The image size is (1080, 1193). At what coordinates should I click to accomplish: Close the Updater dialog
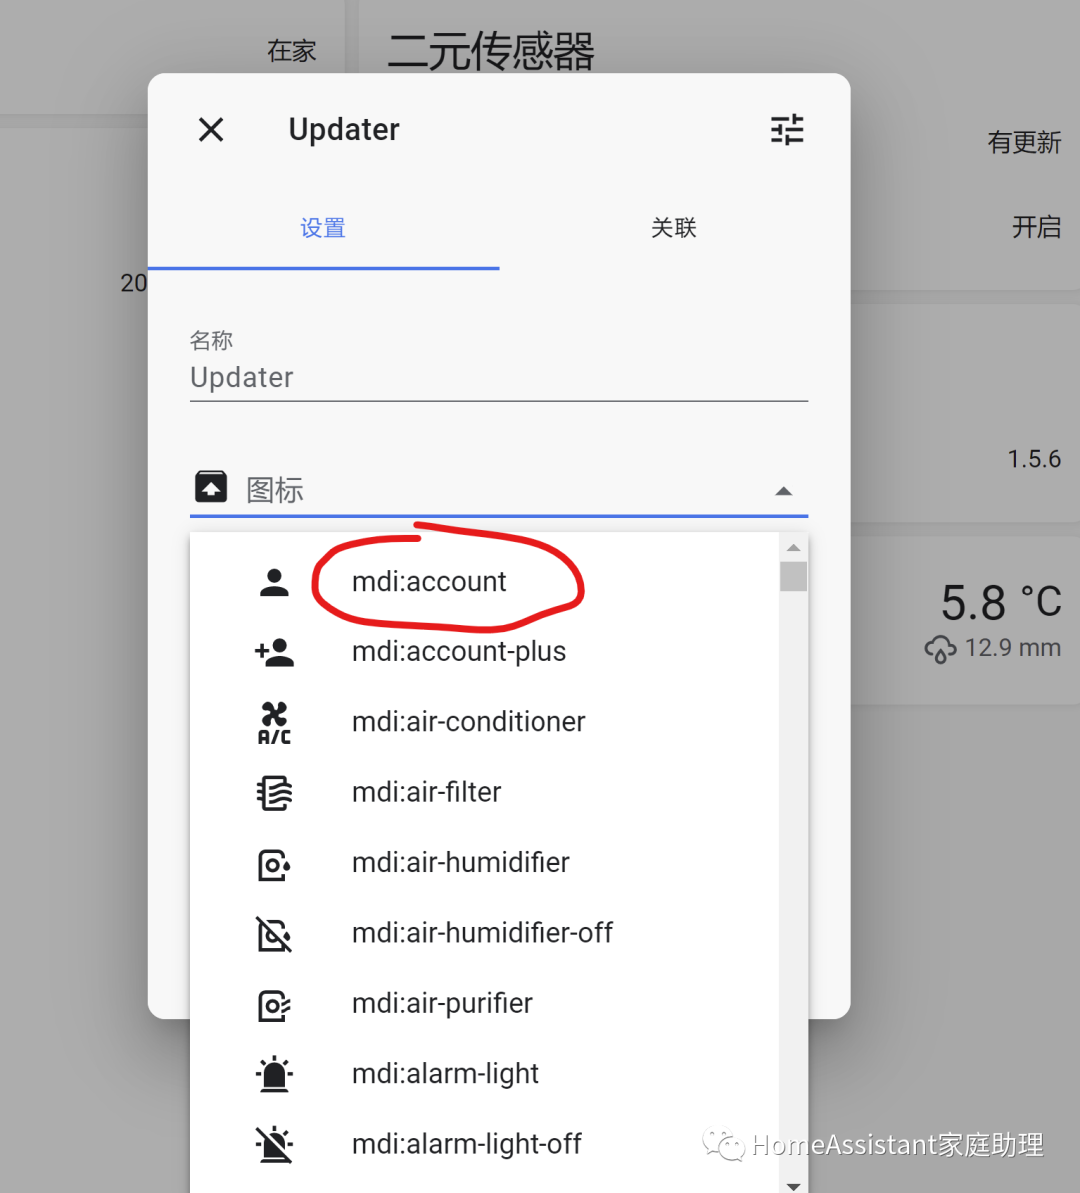[211, 129]
